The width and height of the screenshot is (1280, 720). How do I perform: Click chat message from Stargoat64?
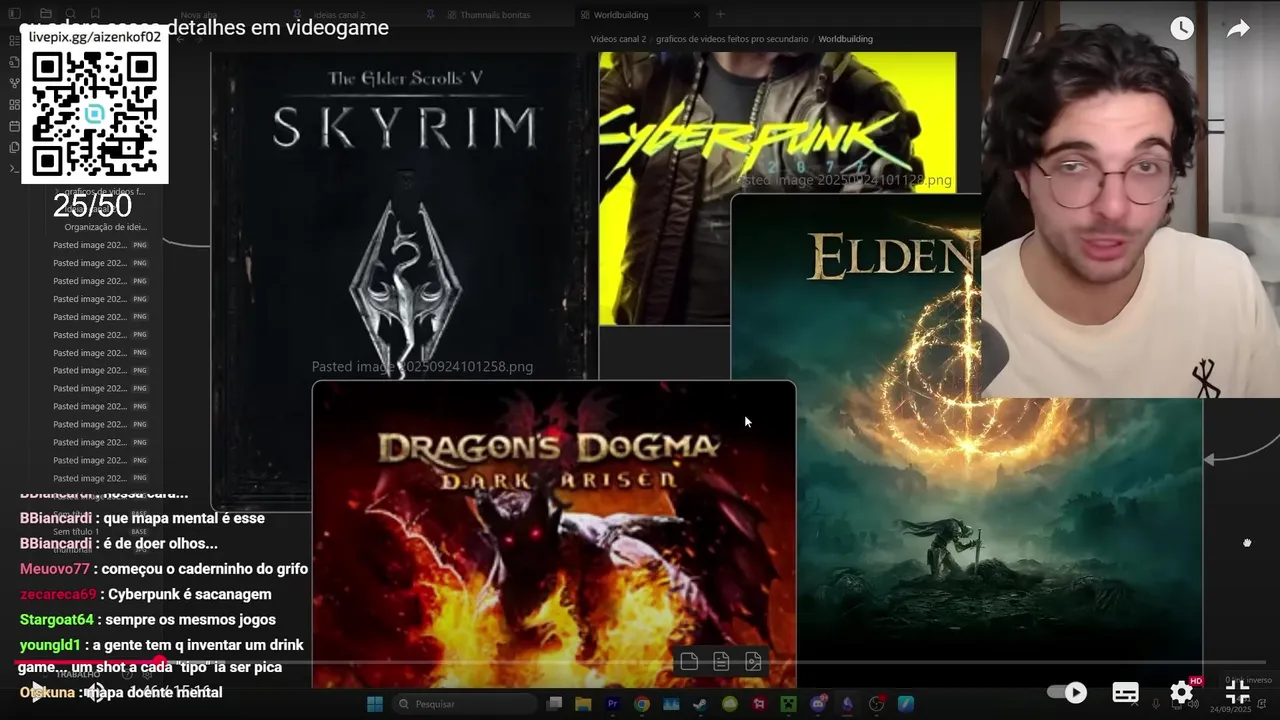(x=148, y=619)
